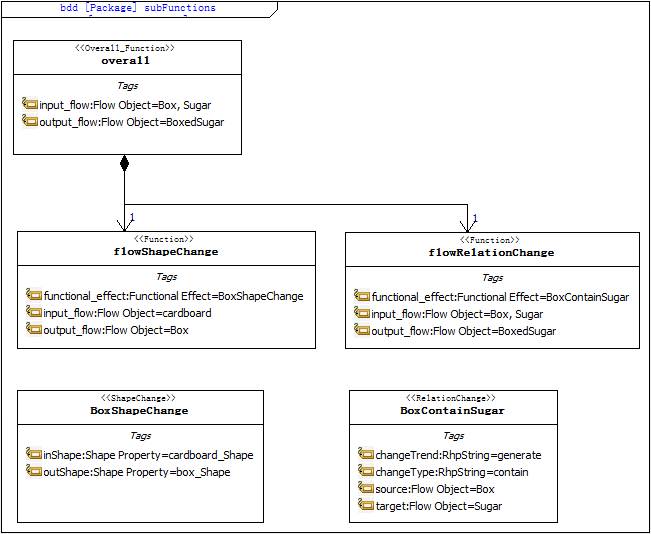Click Tags heading in flowRelationChange block
The image size is (651, 534).
[x=492, y=277]
